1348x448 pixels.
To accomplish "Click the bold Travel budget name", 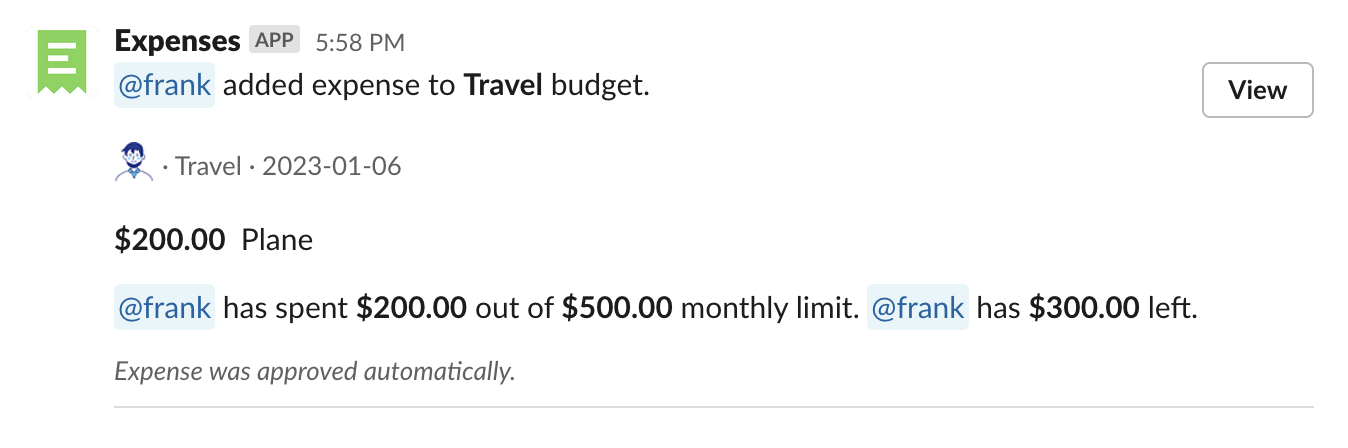I will [502, 87].
